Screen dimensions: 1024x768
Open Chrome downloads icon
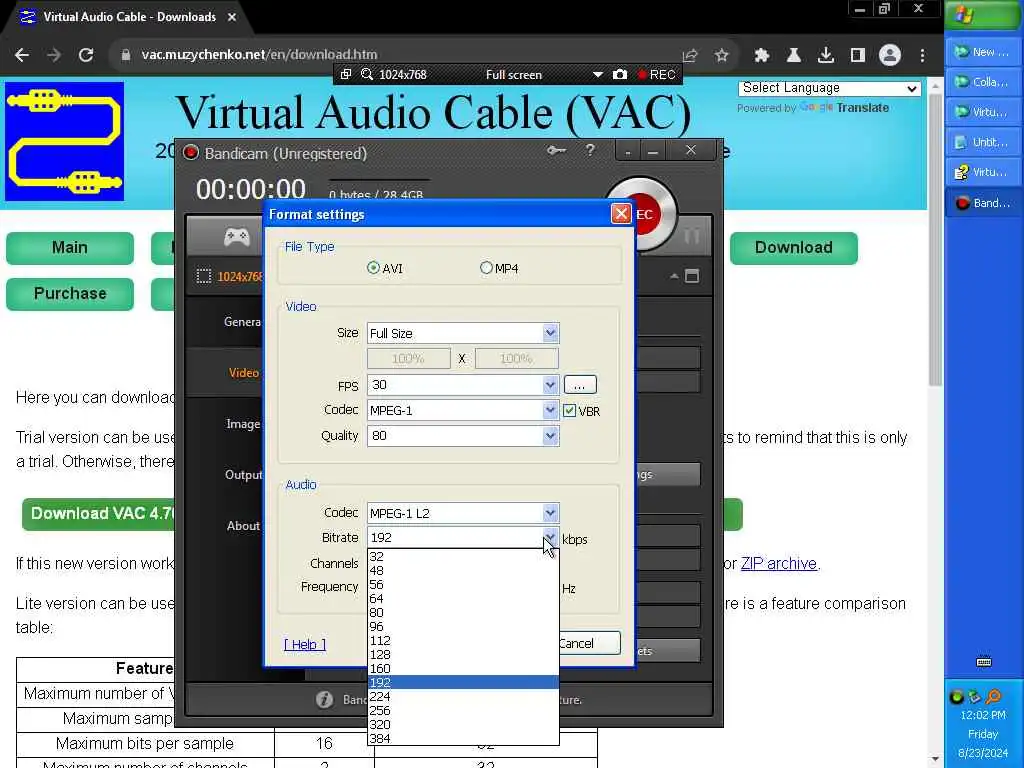[x=825, y=56]
